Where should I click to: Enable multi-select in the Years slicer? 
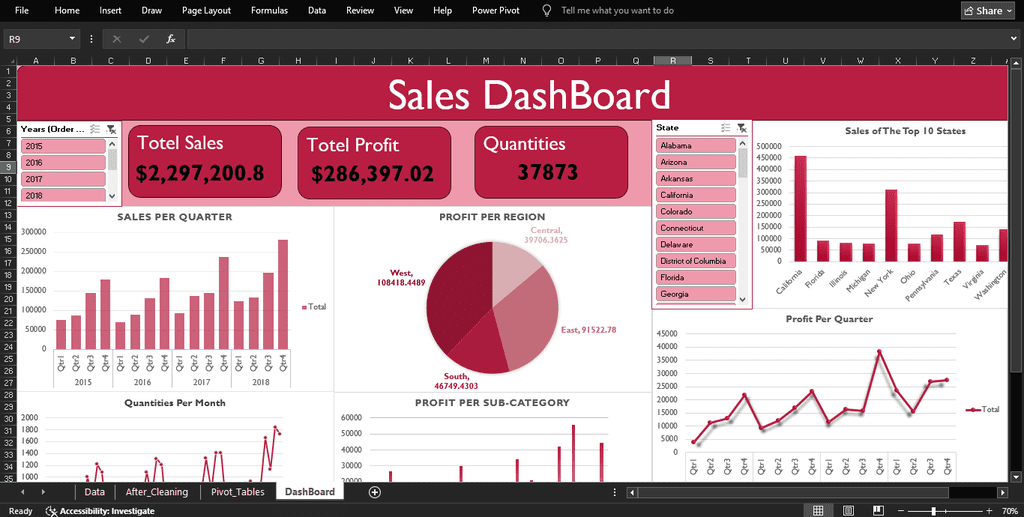tap(95, 129)
